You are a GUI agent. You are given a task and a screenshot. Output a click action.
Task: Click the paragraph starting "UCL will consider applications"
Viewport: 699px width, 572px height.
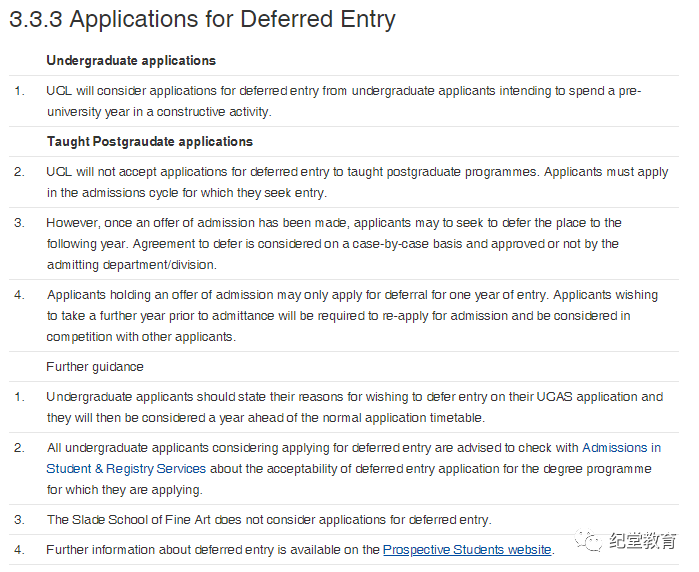(x=343, y=101)
